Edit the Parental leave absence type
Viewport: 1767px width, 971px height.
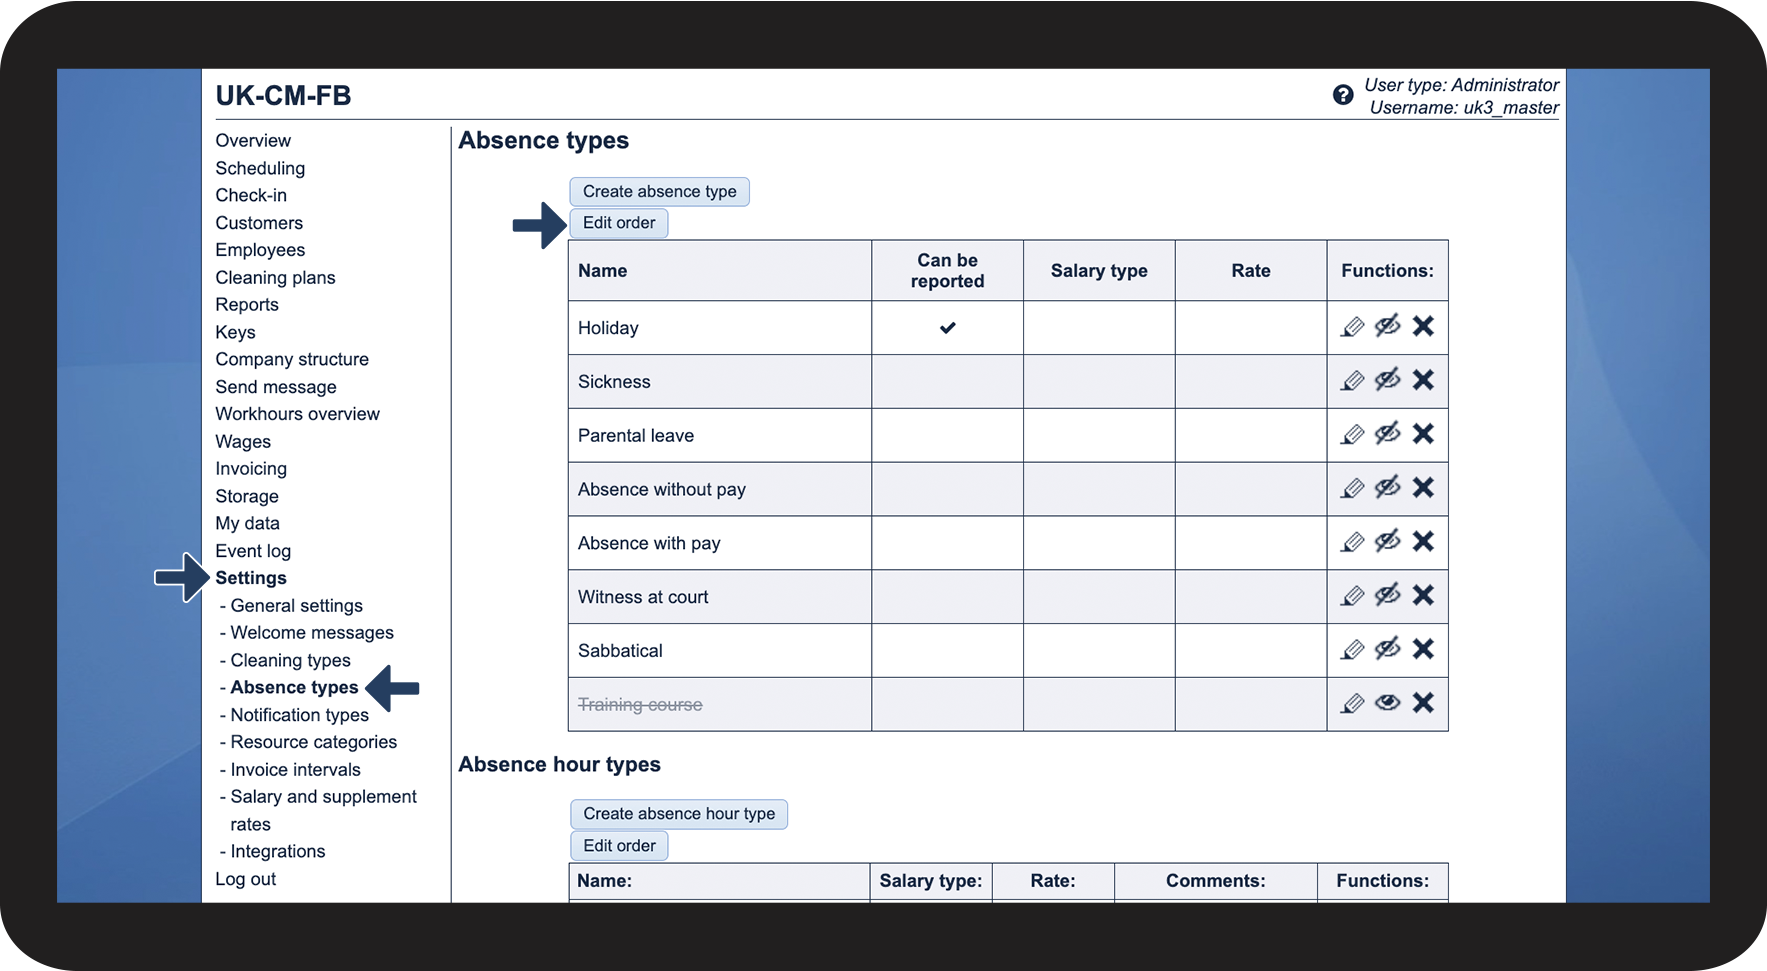pos(1352,435)
